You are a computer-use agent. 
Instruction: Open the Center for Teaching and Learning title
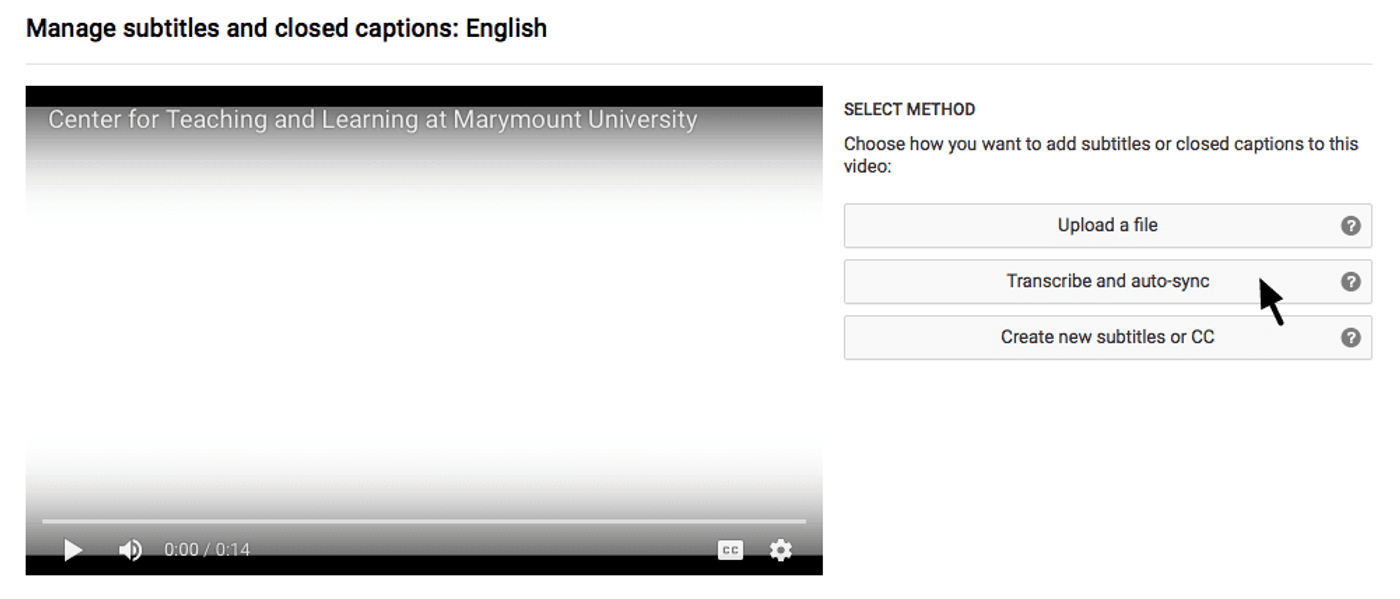372,120
